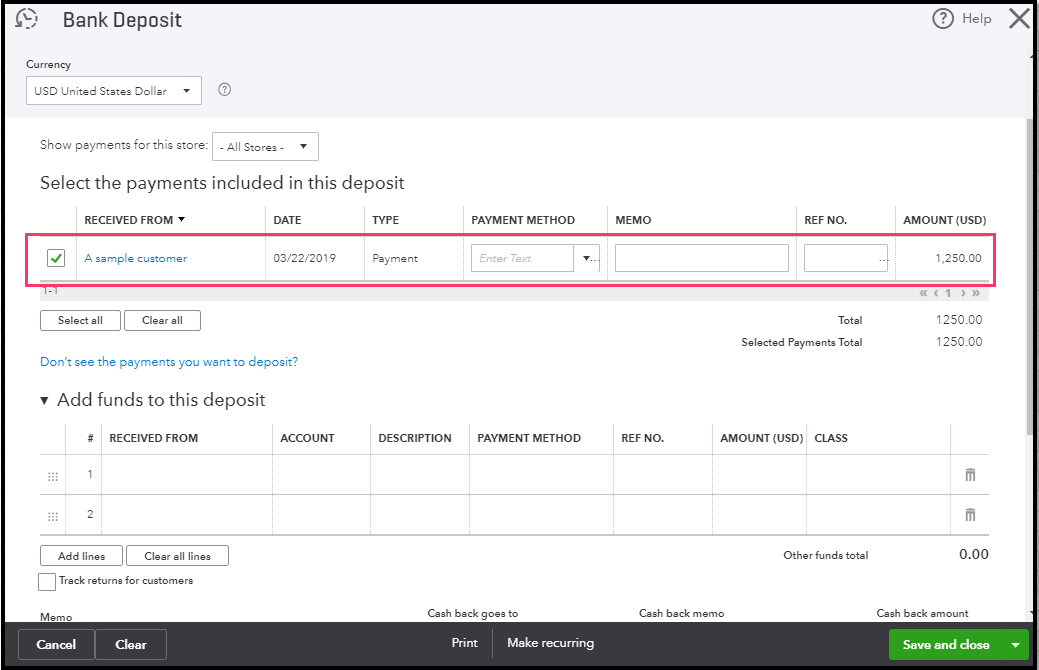Collapse the Add funds to this deposit section
The width and height of the screenshot is (1039, 670).
43,399
